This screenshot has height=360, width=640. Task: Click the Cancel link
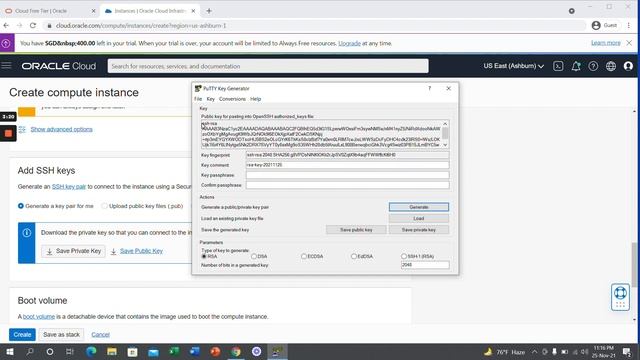[x=100, y=334]
